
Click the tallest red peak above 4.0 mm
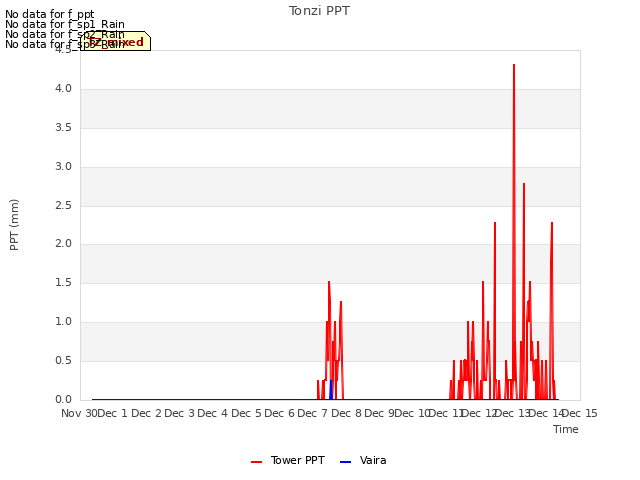tap(514, 65)
